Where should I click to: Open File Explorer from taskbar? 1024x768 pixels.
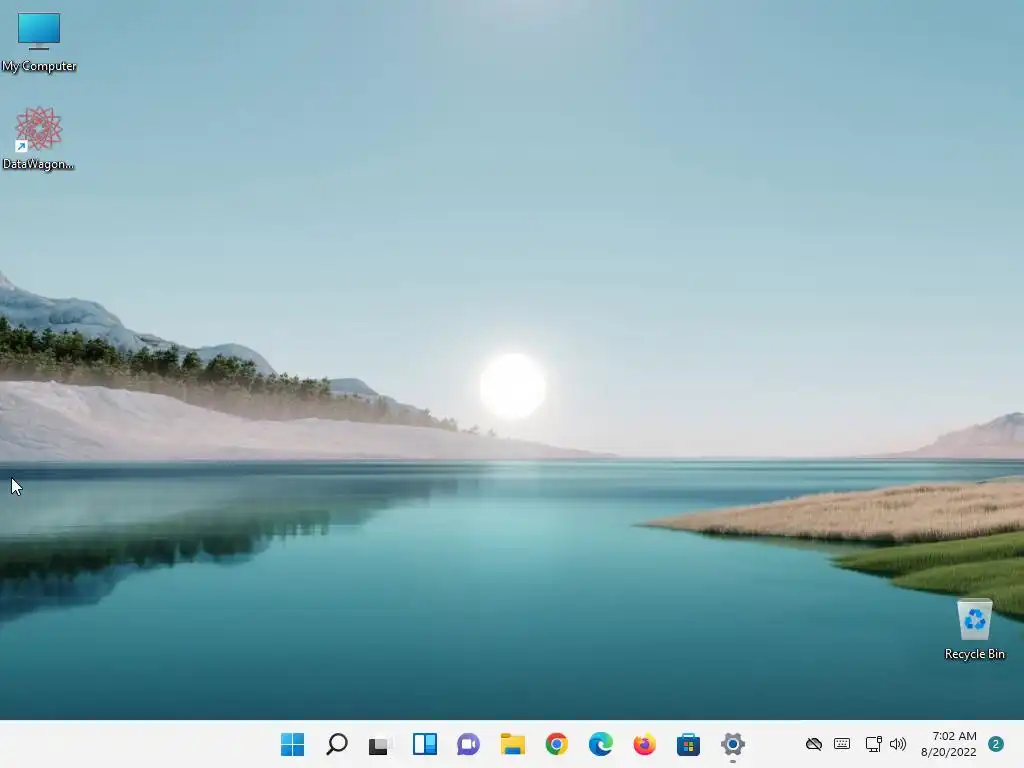tap(513, 744)
